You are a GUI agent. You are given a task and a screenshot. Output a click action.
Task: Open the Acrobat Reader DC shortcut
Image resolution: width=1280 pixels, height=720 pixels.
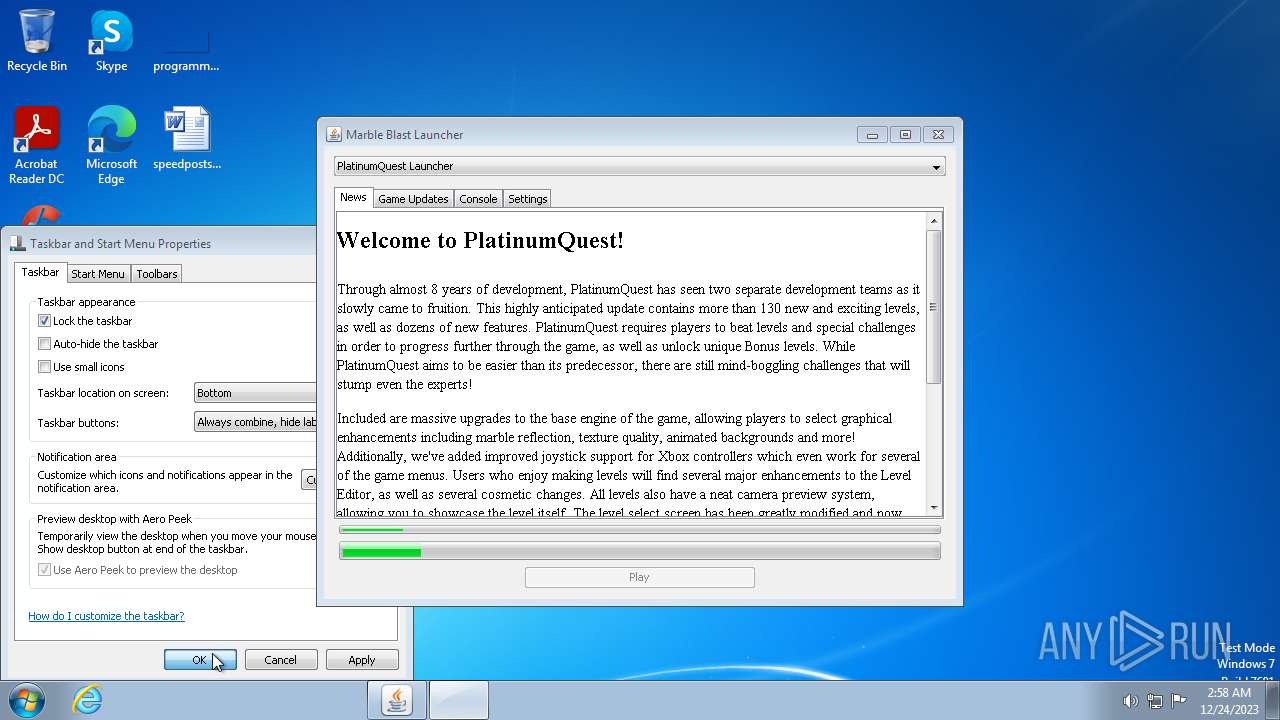[x=37, y=146]
